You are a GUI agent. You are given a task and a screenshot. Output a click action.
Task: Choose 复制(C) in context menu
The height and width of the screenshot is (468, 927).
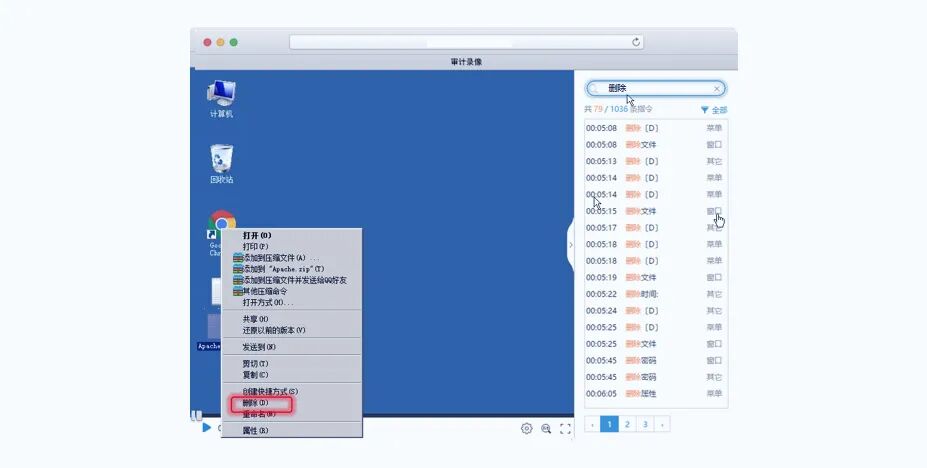click(x=291, y=375)
